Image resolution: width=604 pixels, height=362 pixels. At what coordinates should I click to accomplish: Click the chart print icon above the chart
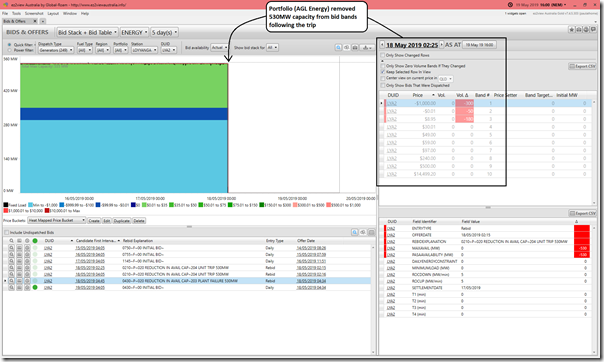point(355,47)
